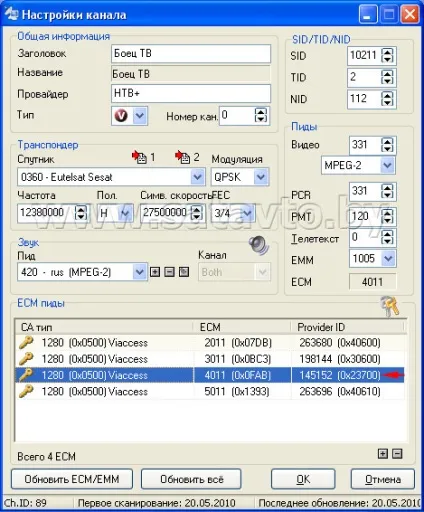
Task: Click the Заголовок text field
Action: (191, 54)
